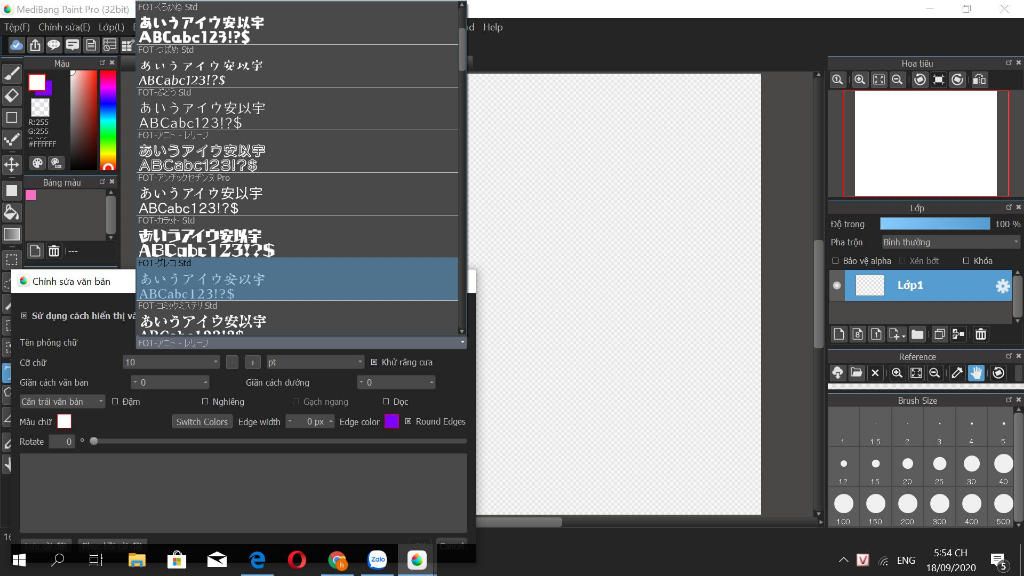This screenshot has height=576, width=1024.
Task: Open the Cỡ chữ font size dropdown
Action: (171, 362)
